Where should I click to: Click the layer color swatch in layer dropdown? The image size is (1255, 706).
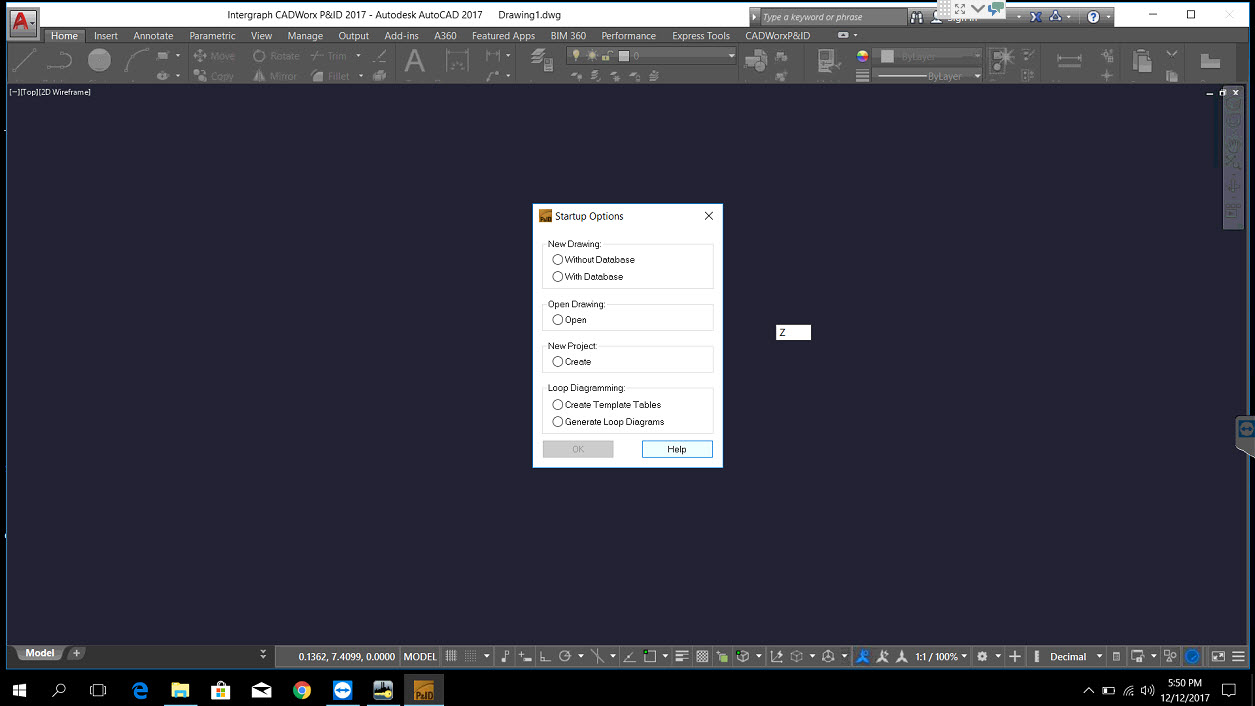pos(623,56)
